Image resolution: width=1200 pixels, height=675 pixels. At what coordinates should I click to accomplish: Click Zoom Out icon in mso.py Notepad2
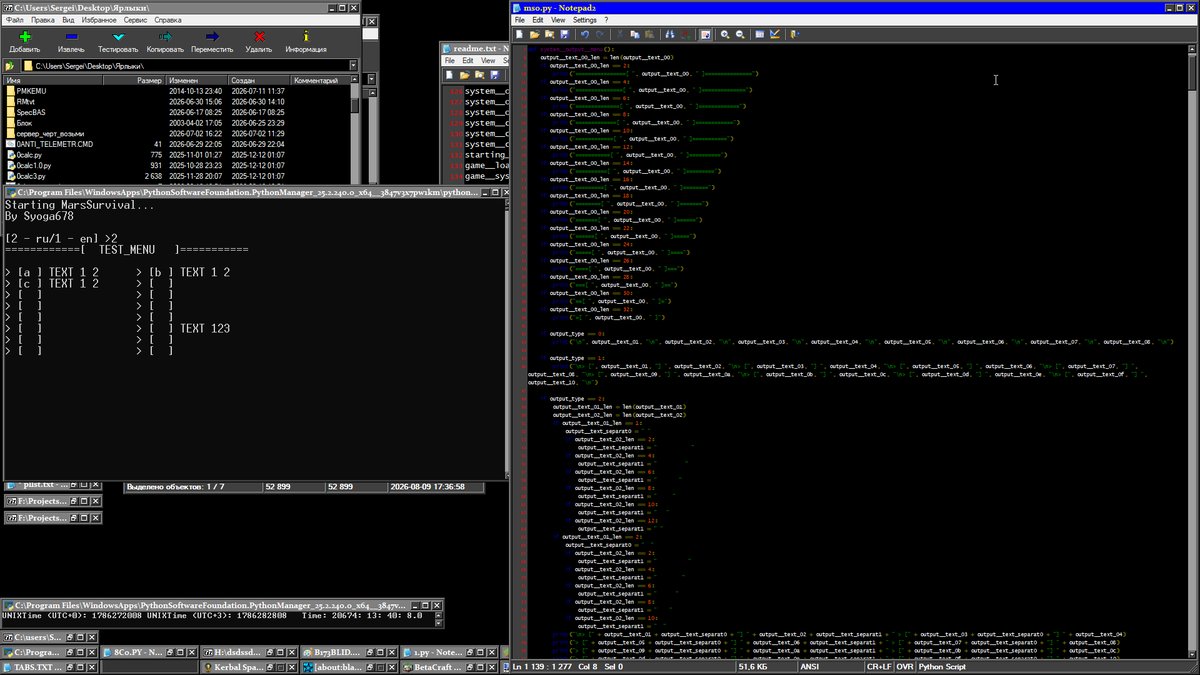[x=740, y=34]
